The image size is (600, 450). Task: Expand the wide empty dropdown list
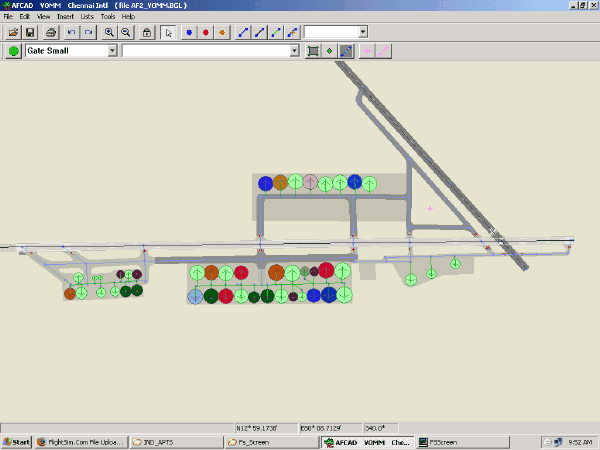point(294,50)
